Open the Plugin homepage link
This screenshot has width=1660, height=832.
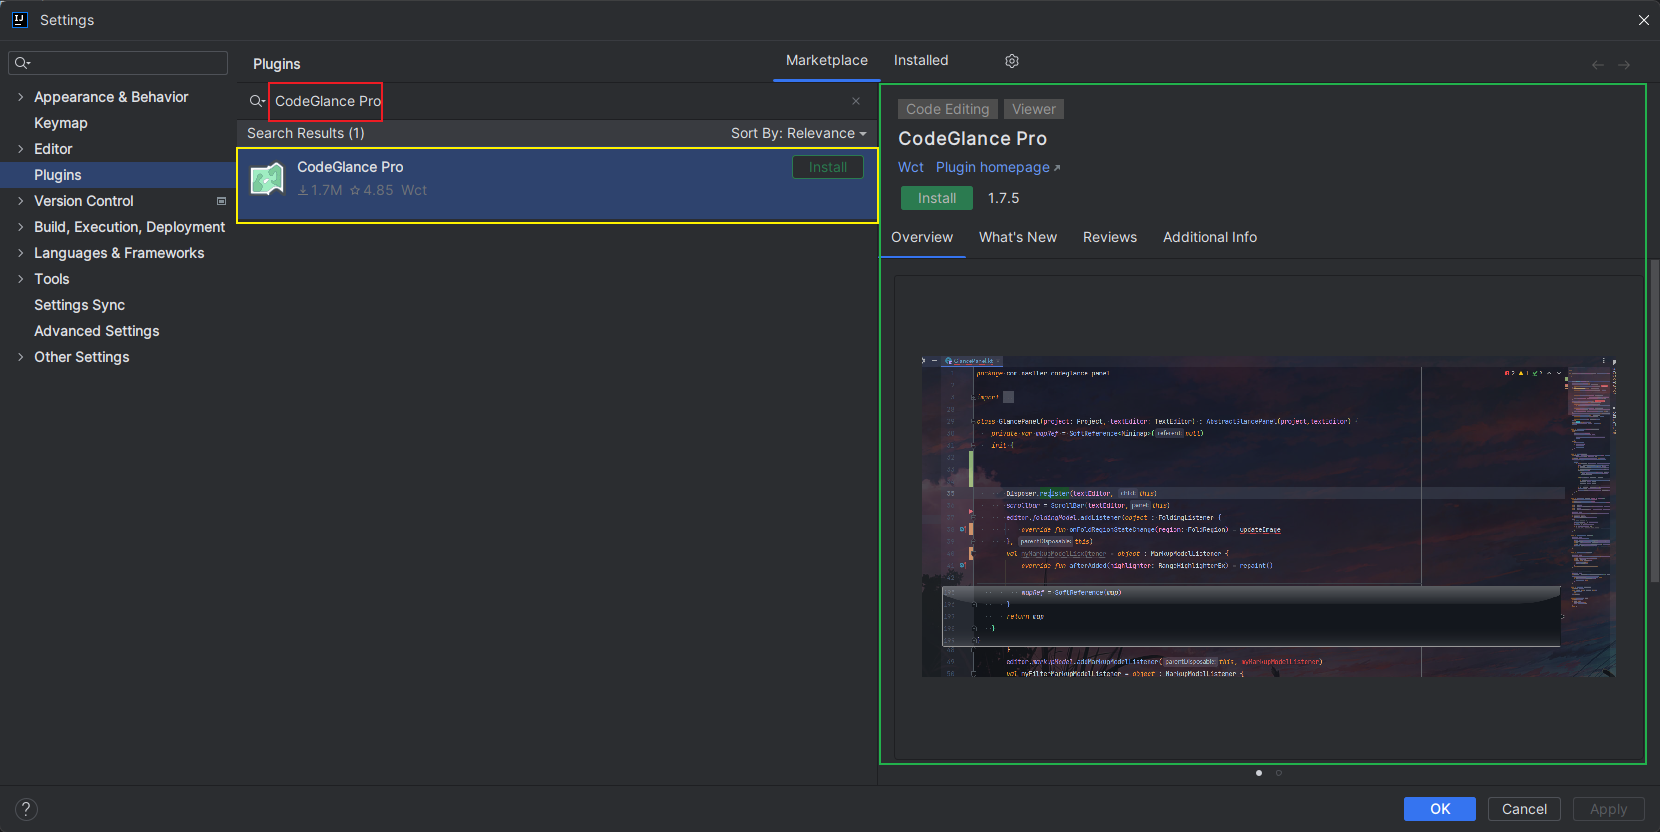point(998,167)
